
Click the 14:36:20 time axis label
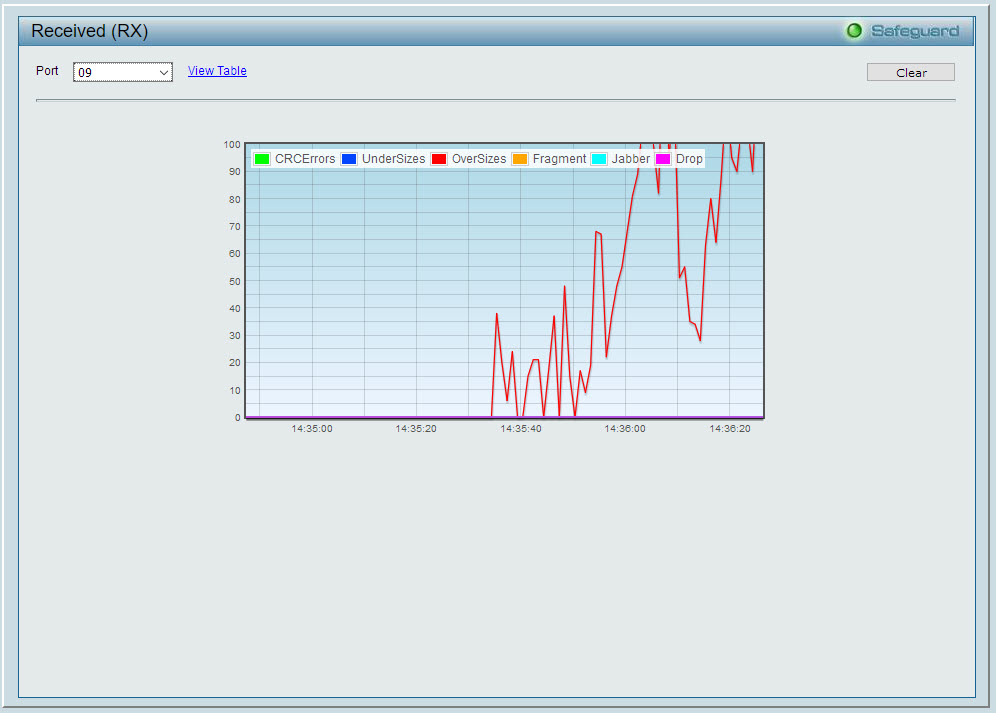point(730,429)
